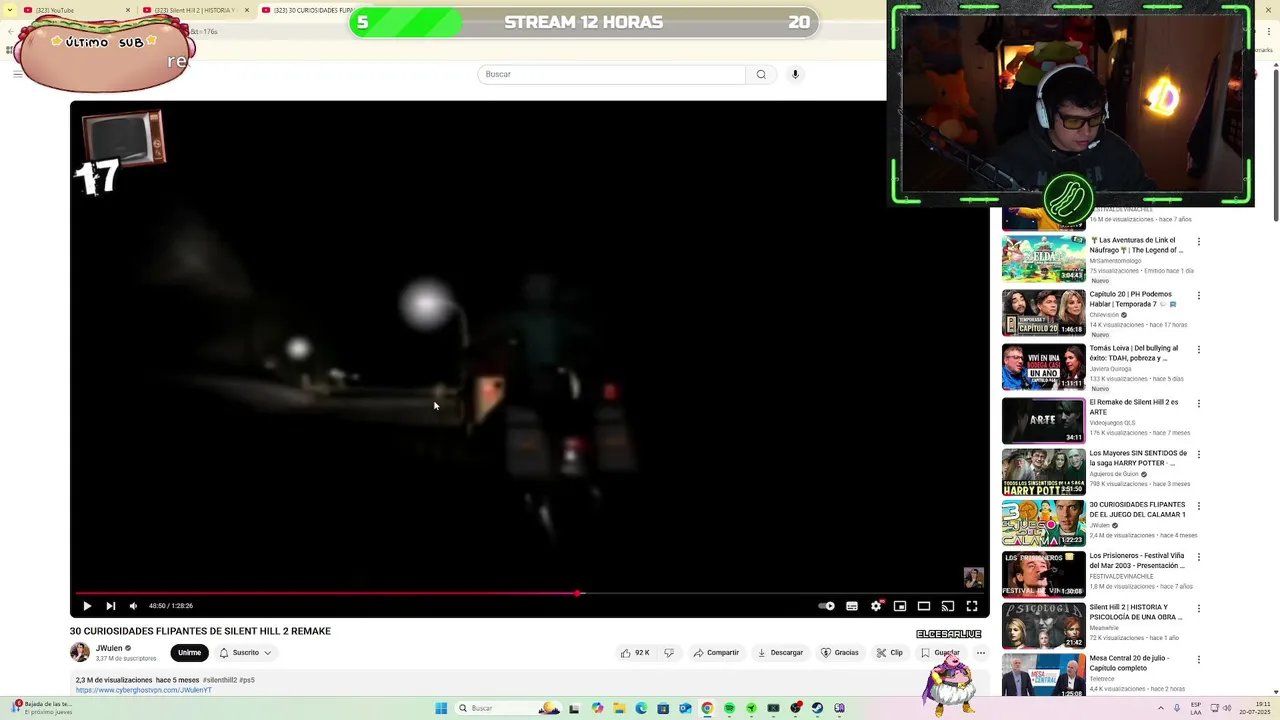Open the YouTube guide hamburger menu
The image size is (1280, 720).
pos(17,74)
